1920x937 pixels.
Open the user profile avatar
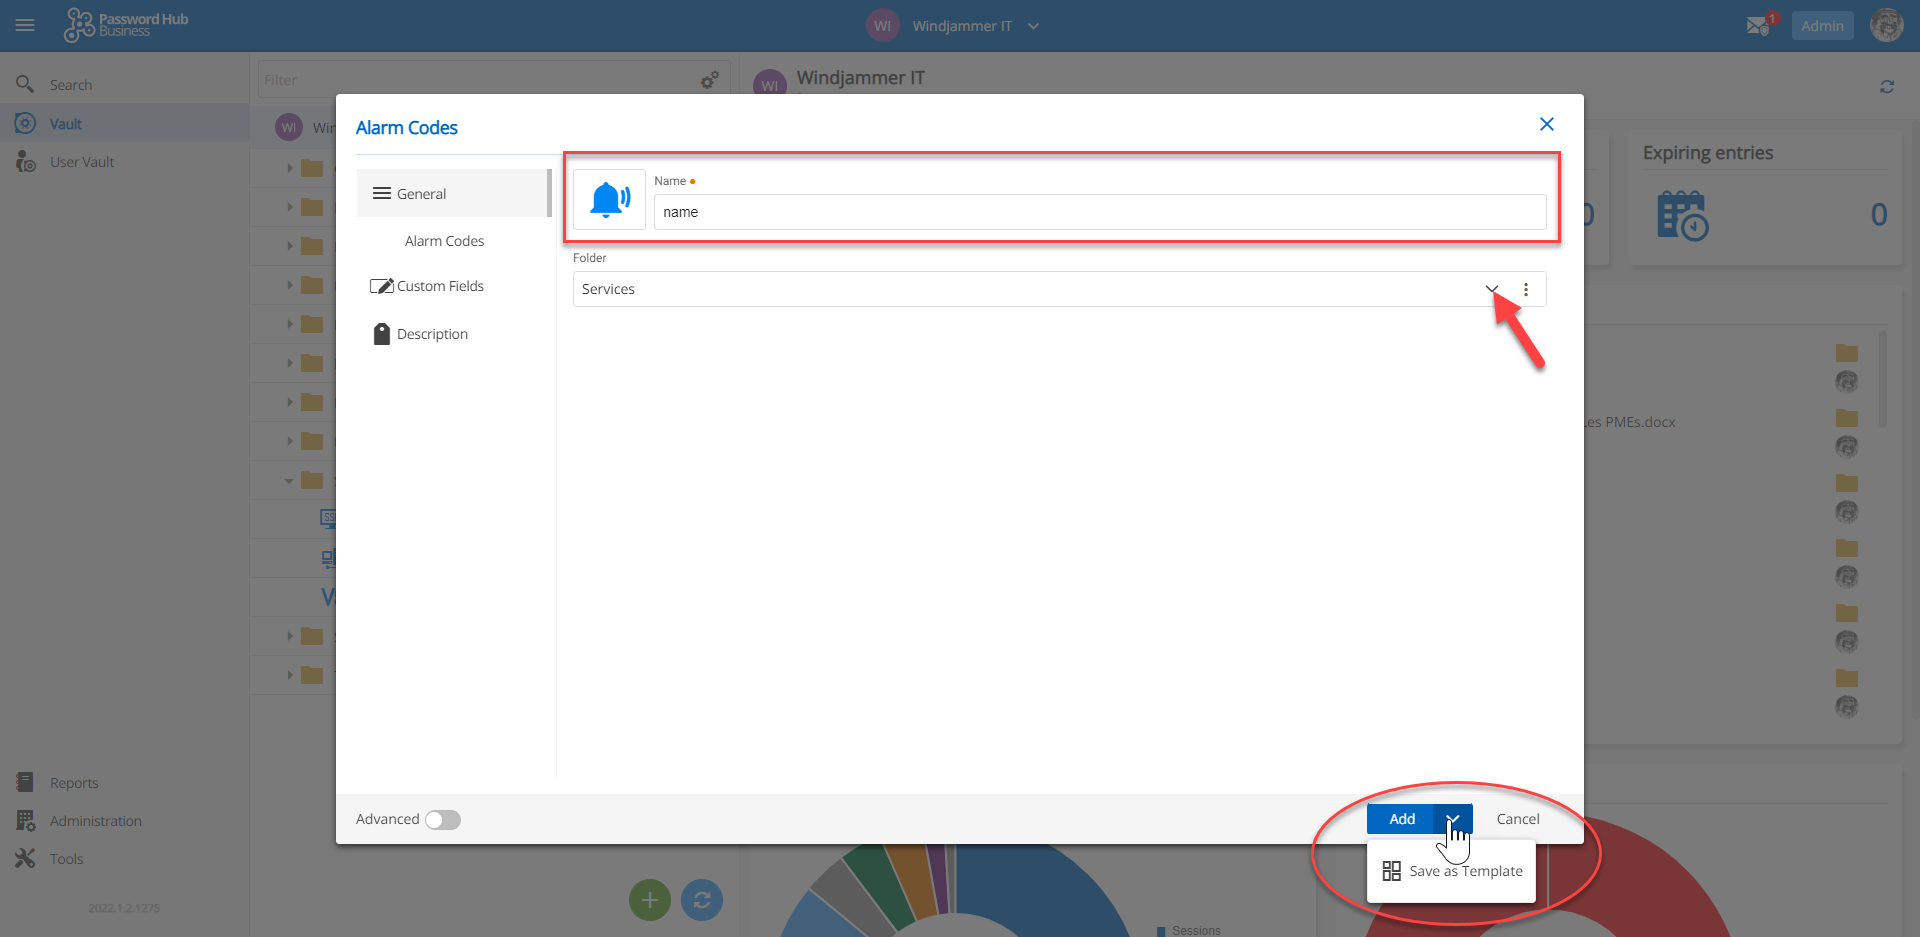click(x=1886, y=26)
